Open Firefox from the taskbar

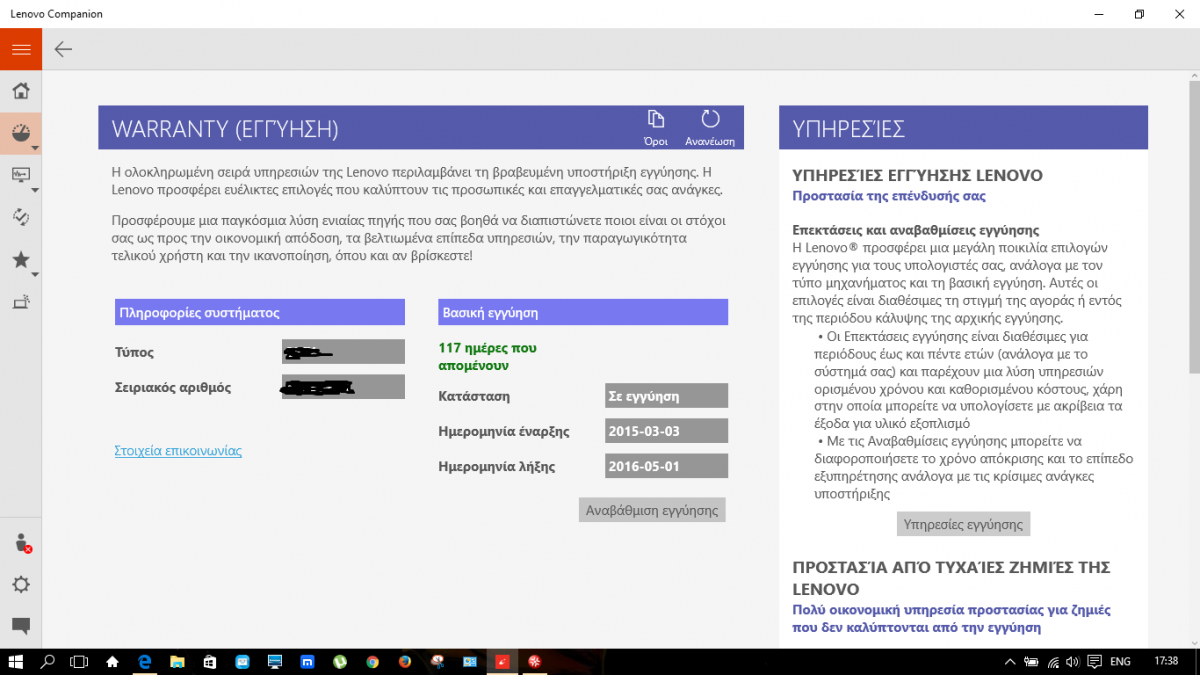[404, 661]
